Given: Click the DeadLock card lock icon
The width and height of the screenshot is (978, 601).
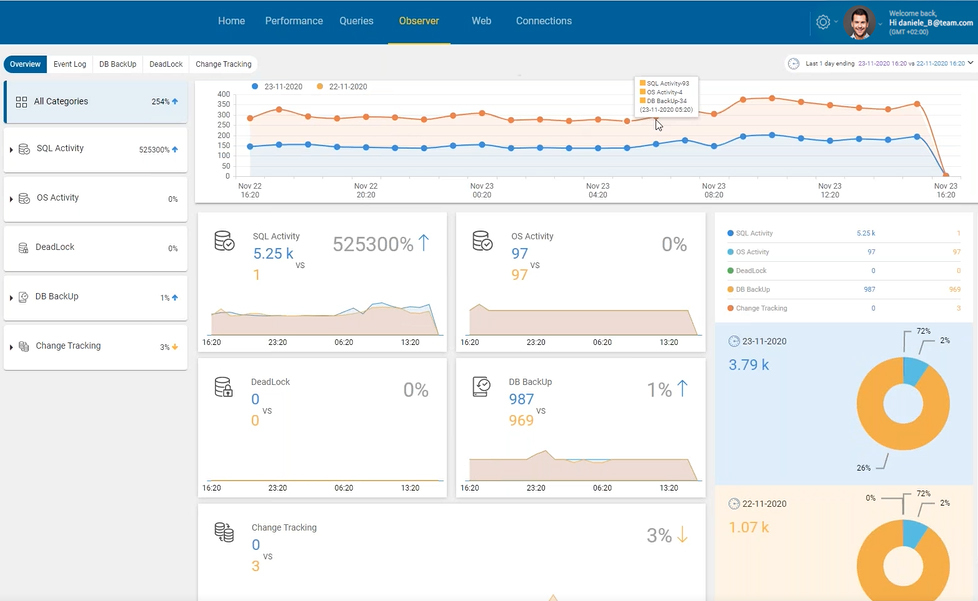Looking at the screenshot, I should tap(224, 387).
